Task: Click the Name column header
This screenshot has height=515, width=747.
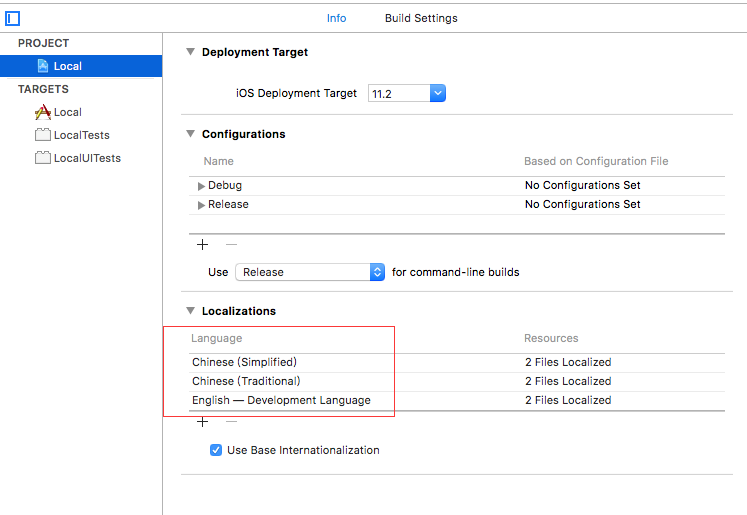Action: click(x=219, y=161)
